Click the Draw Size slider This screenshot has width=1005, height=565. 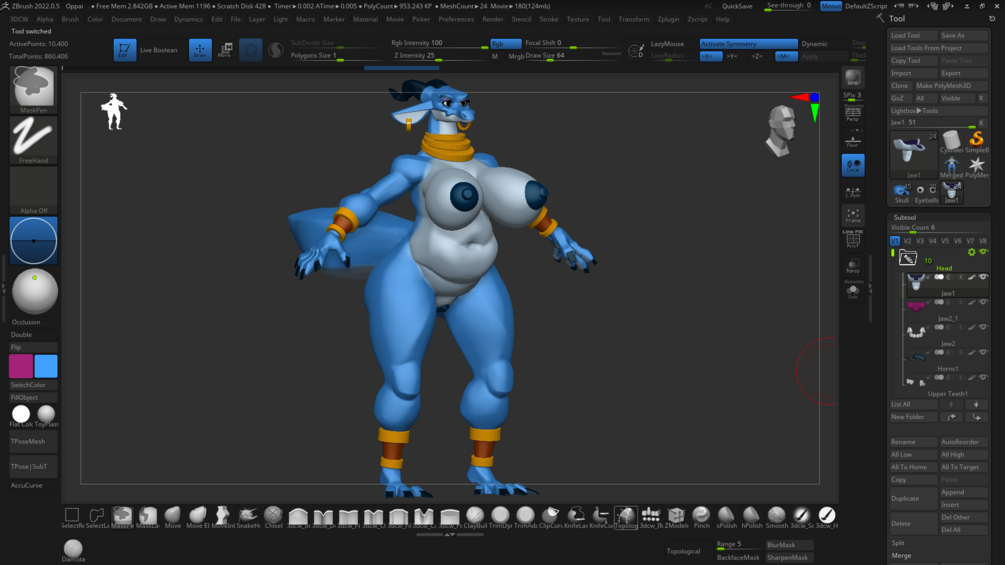coord(573,56)
